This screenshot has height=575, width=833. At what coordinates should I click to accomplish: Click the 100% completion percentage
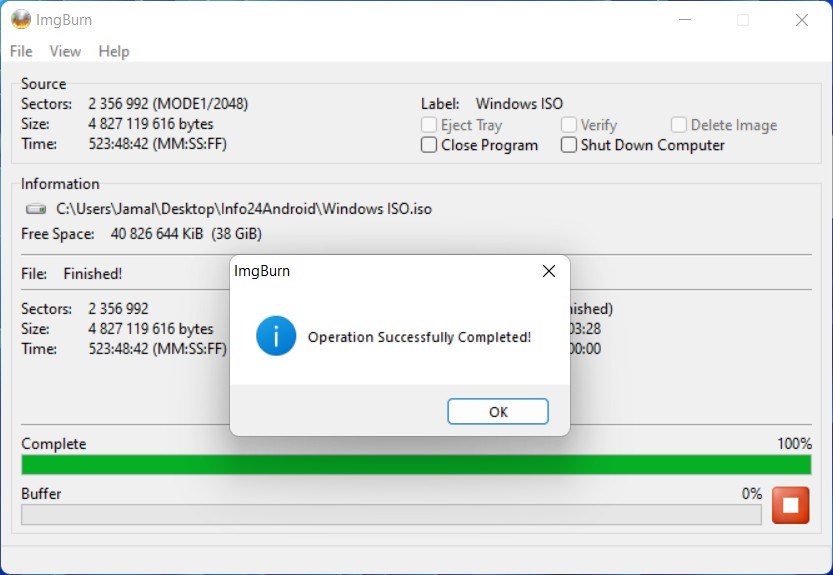(x=794, y=444)
